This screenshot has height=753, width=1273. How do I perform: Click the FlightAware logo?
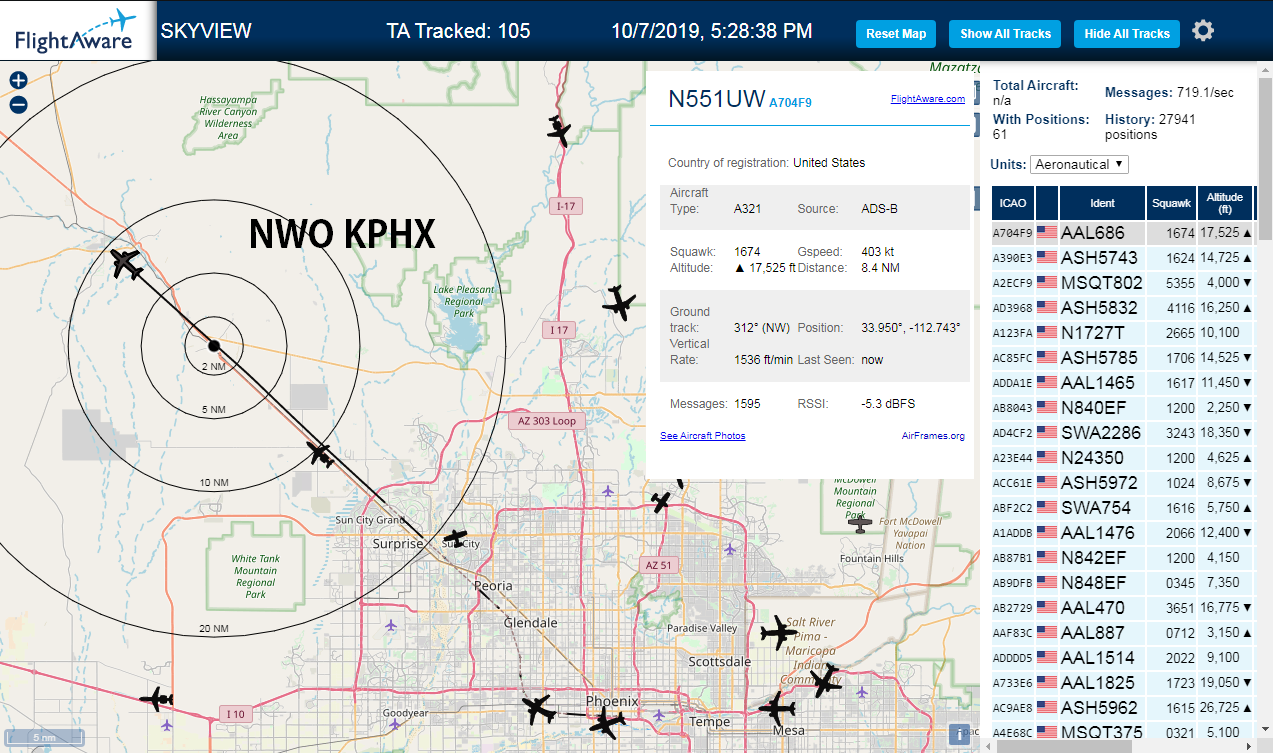coord(77,31)
